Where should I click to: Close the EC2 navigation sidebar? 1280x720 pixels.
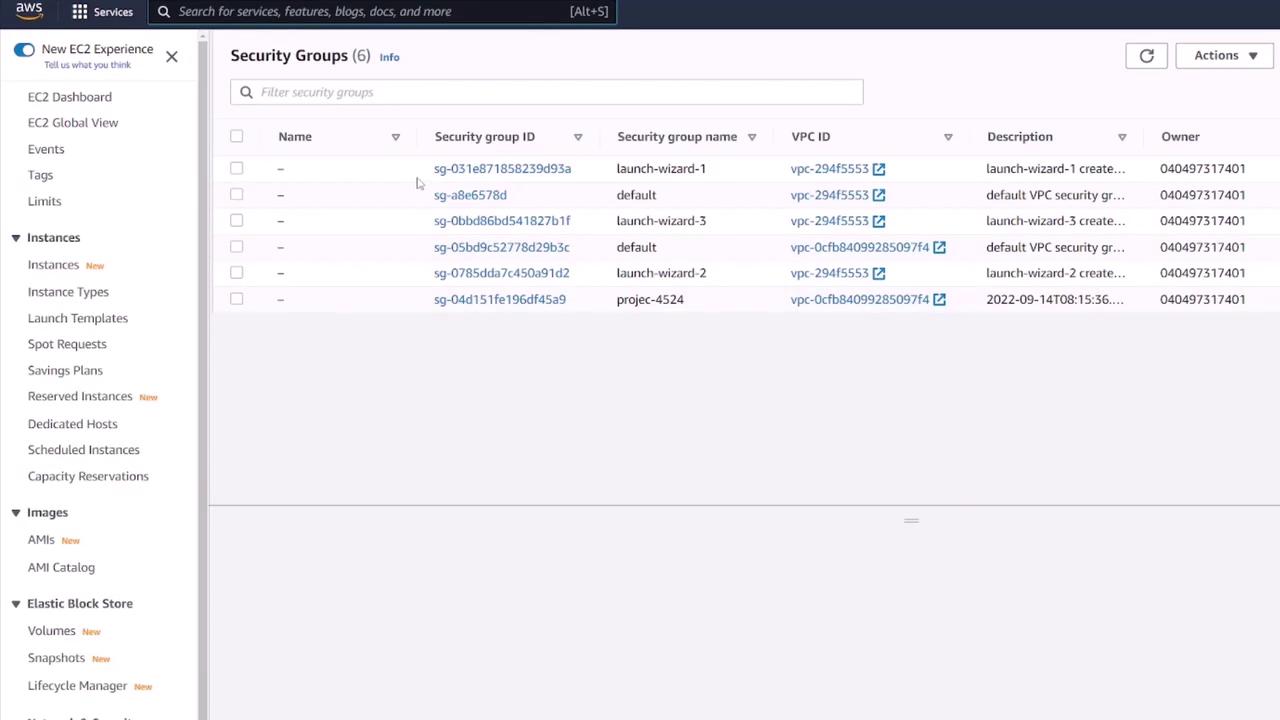(172, 57)
